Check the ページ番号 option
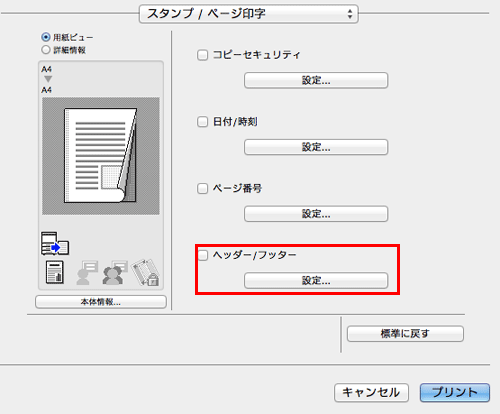The height and width of the screenshot is (414, 500). [x=202, y=188]
